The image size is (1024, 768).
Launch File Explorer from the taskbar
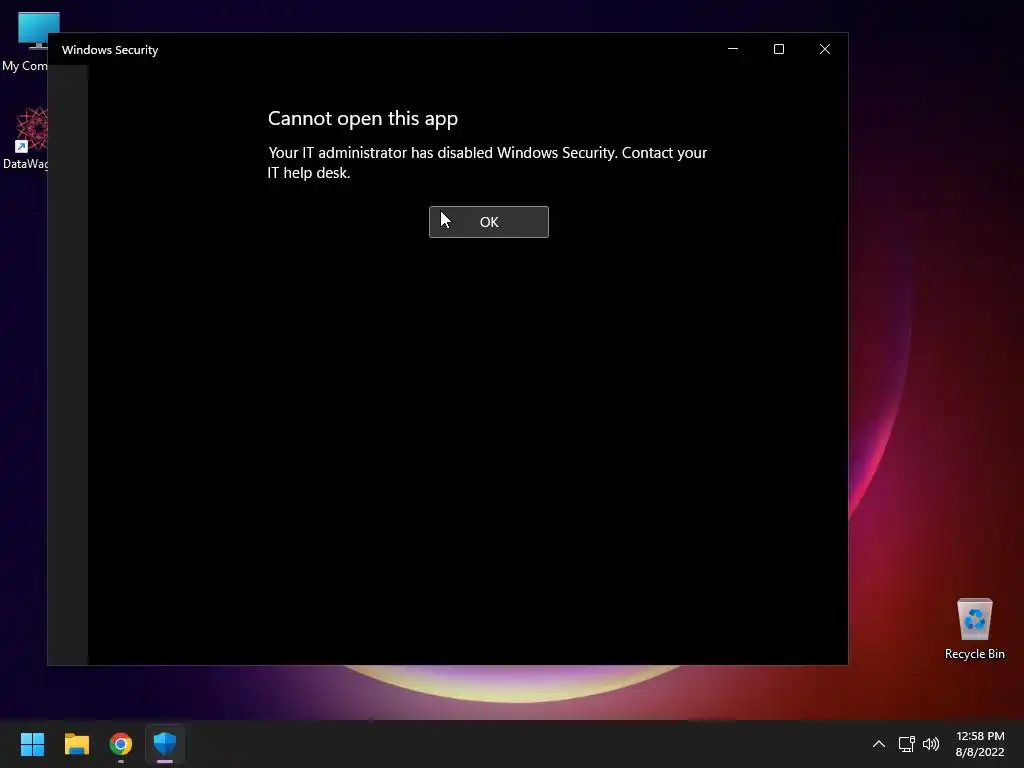(76, 744)
